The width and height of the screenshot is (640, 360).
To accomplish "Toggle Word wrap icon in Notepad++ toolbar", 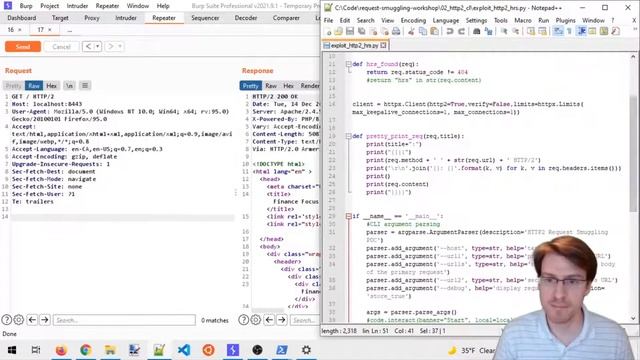I will pos(558,31).
